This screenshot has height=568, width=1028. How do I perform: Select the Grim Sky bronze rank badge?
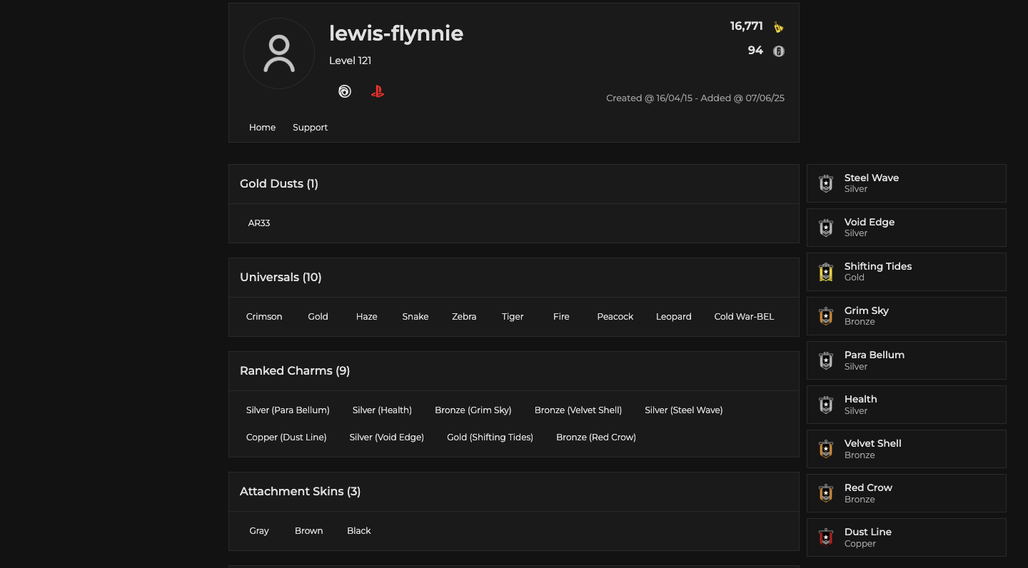[x=826, y=316]
